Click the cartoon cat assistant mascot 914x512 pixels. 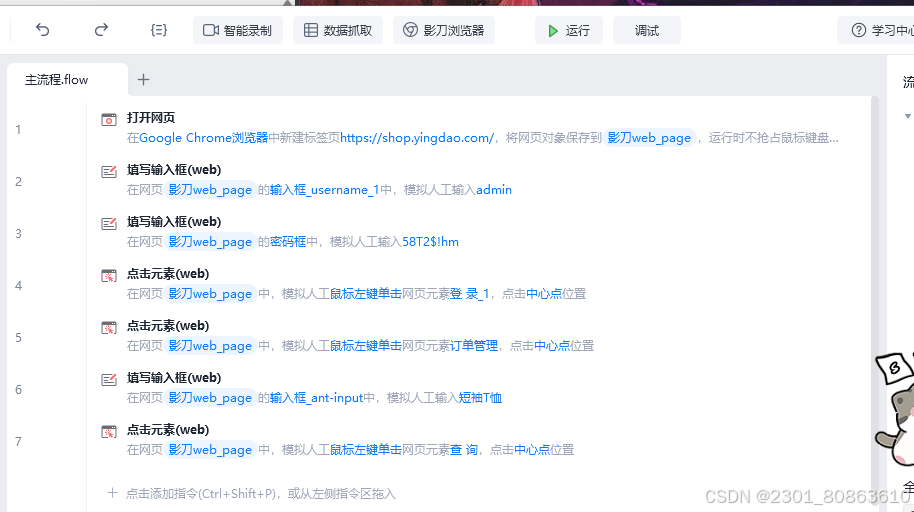tap(895, 408)
